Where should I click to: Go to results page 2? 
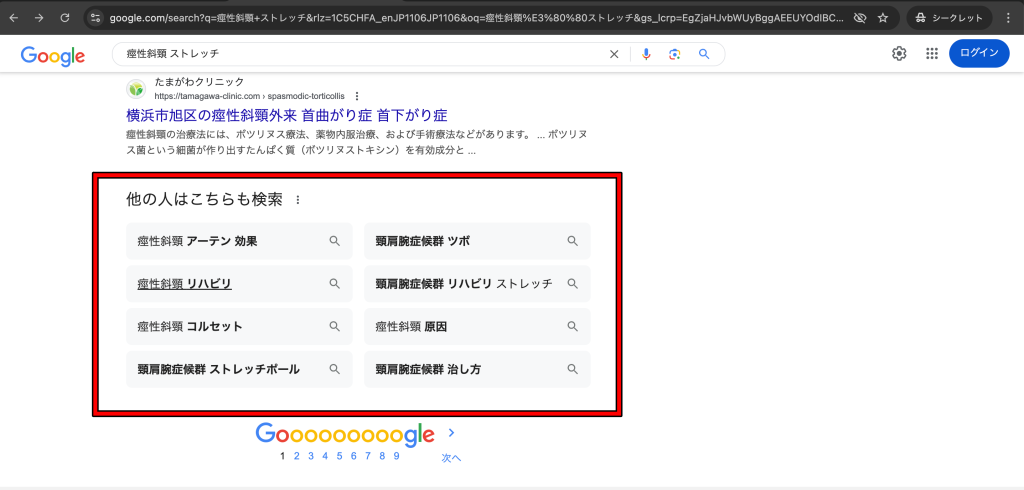297,456
